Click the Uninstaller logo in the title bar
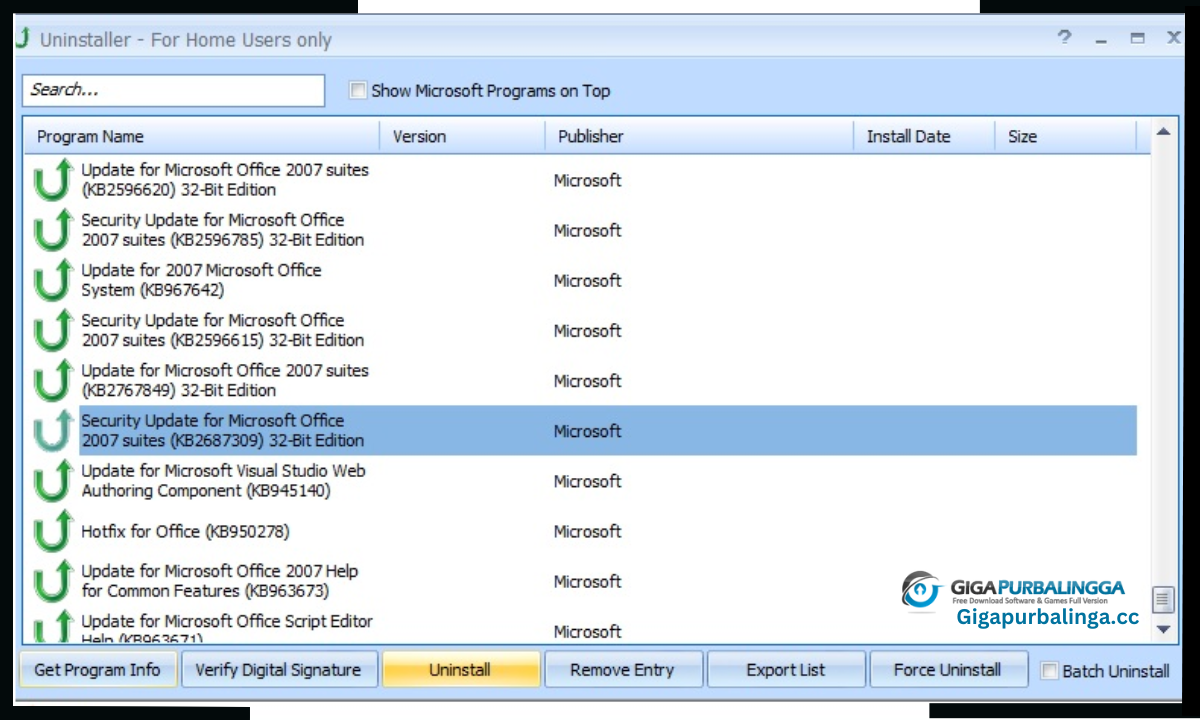The height and width of the screenshot is (720, 1200). click(22, 40)
